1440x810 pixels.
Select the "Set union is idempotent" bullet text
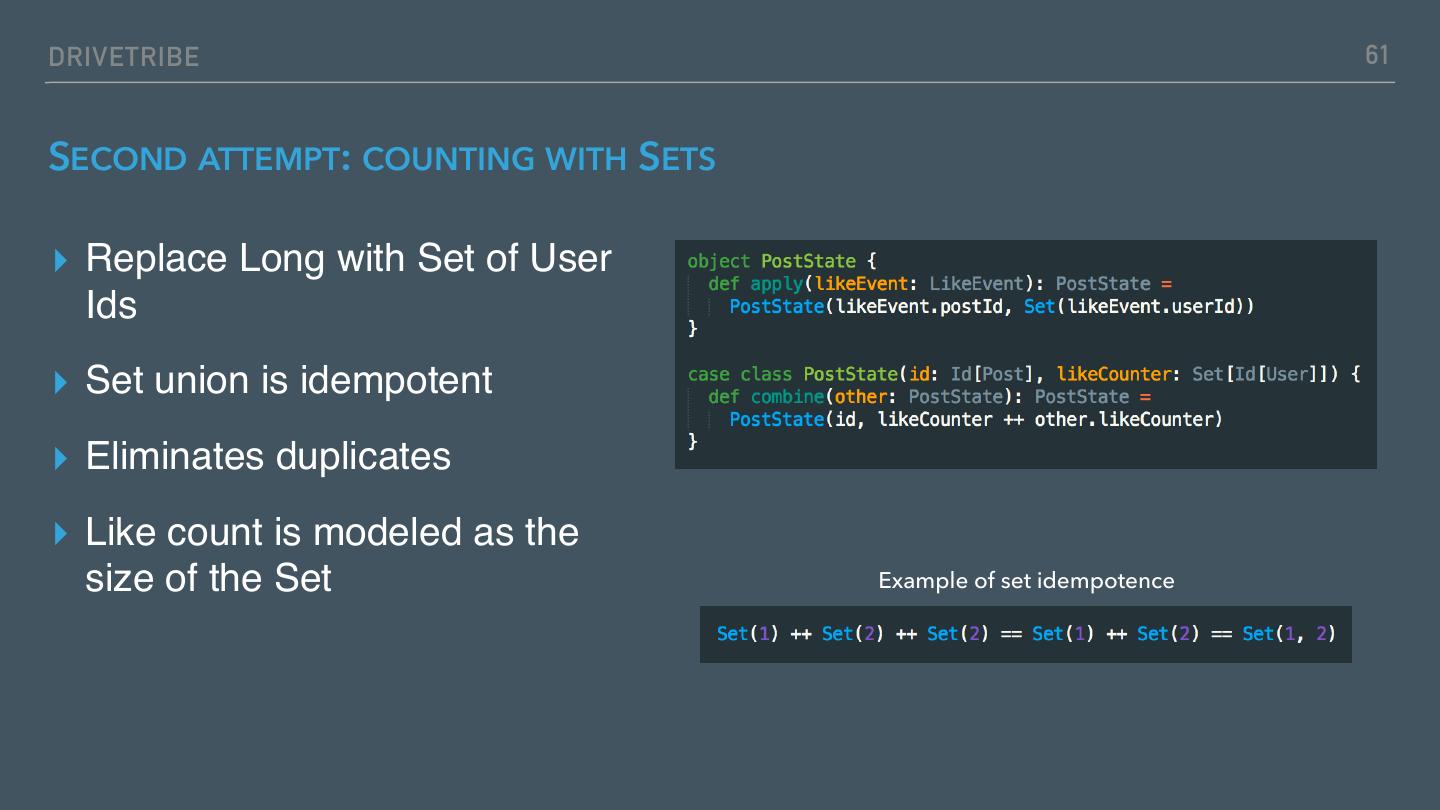[x=289, y=380]
